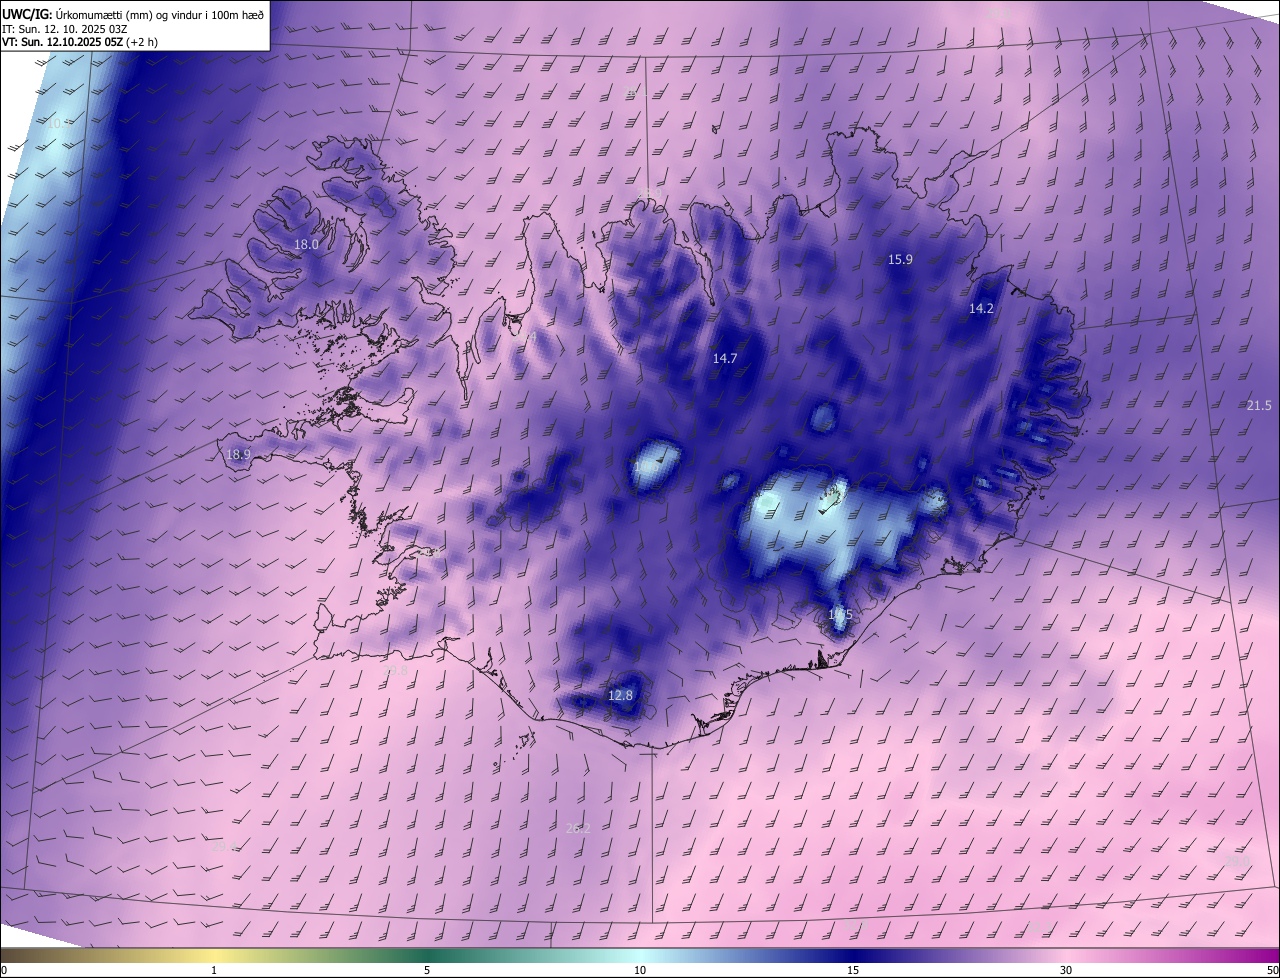Image resolution: width=1280 pixels, height=978 pixels.
Task: Click the color scale tick labelled 0
Action: click(3, 970)
